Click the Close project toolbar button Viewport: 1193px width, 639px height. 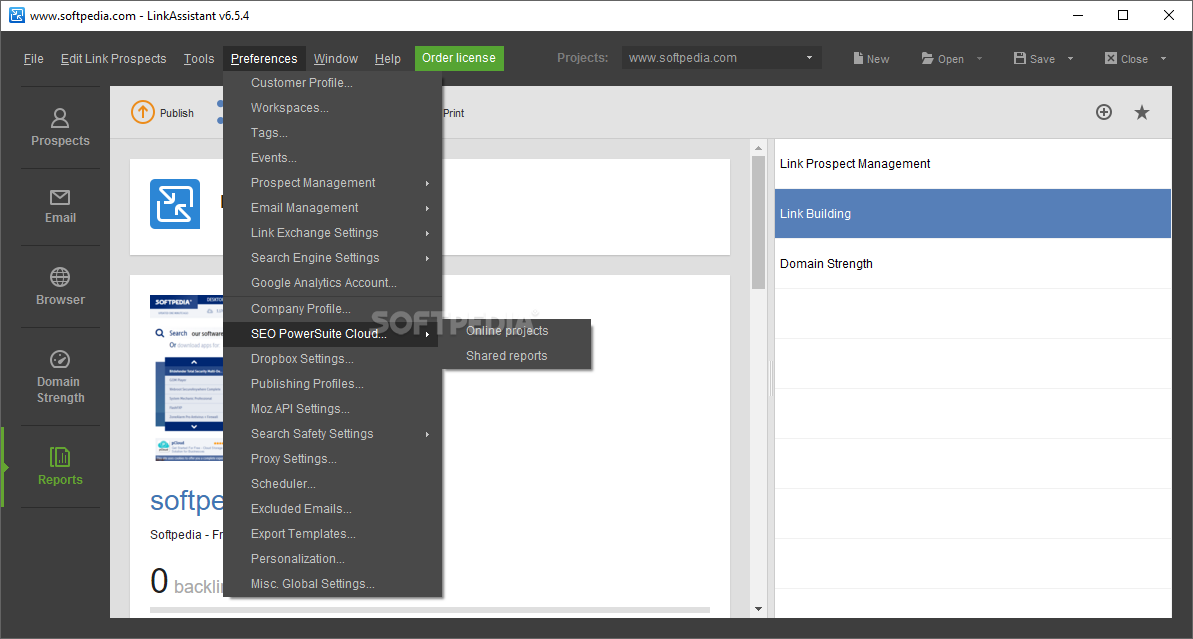(1126, 59)
